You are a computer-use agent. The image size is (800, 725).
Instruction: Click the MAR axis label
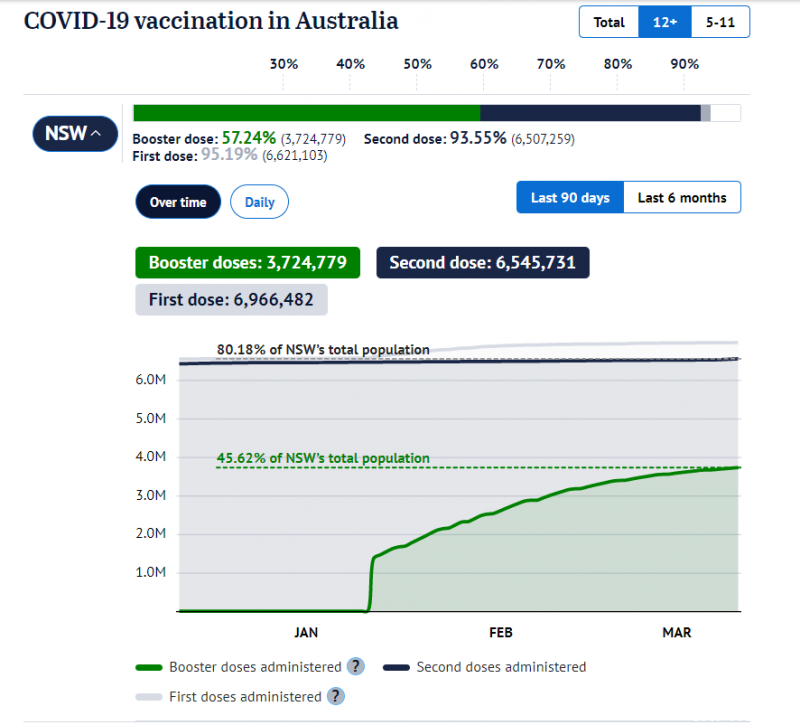pos(677,633)
